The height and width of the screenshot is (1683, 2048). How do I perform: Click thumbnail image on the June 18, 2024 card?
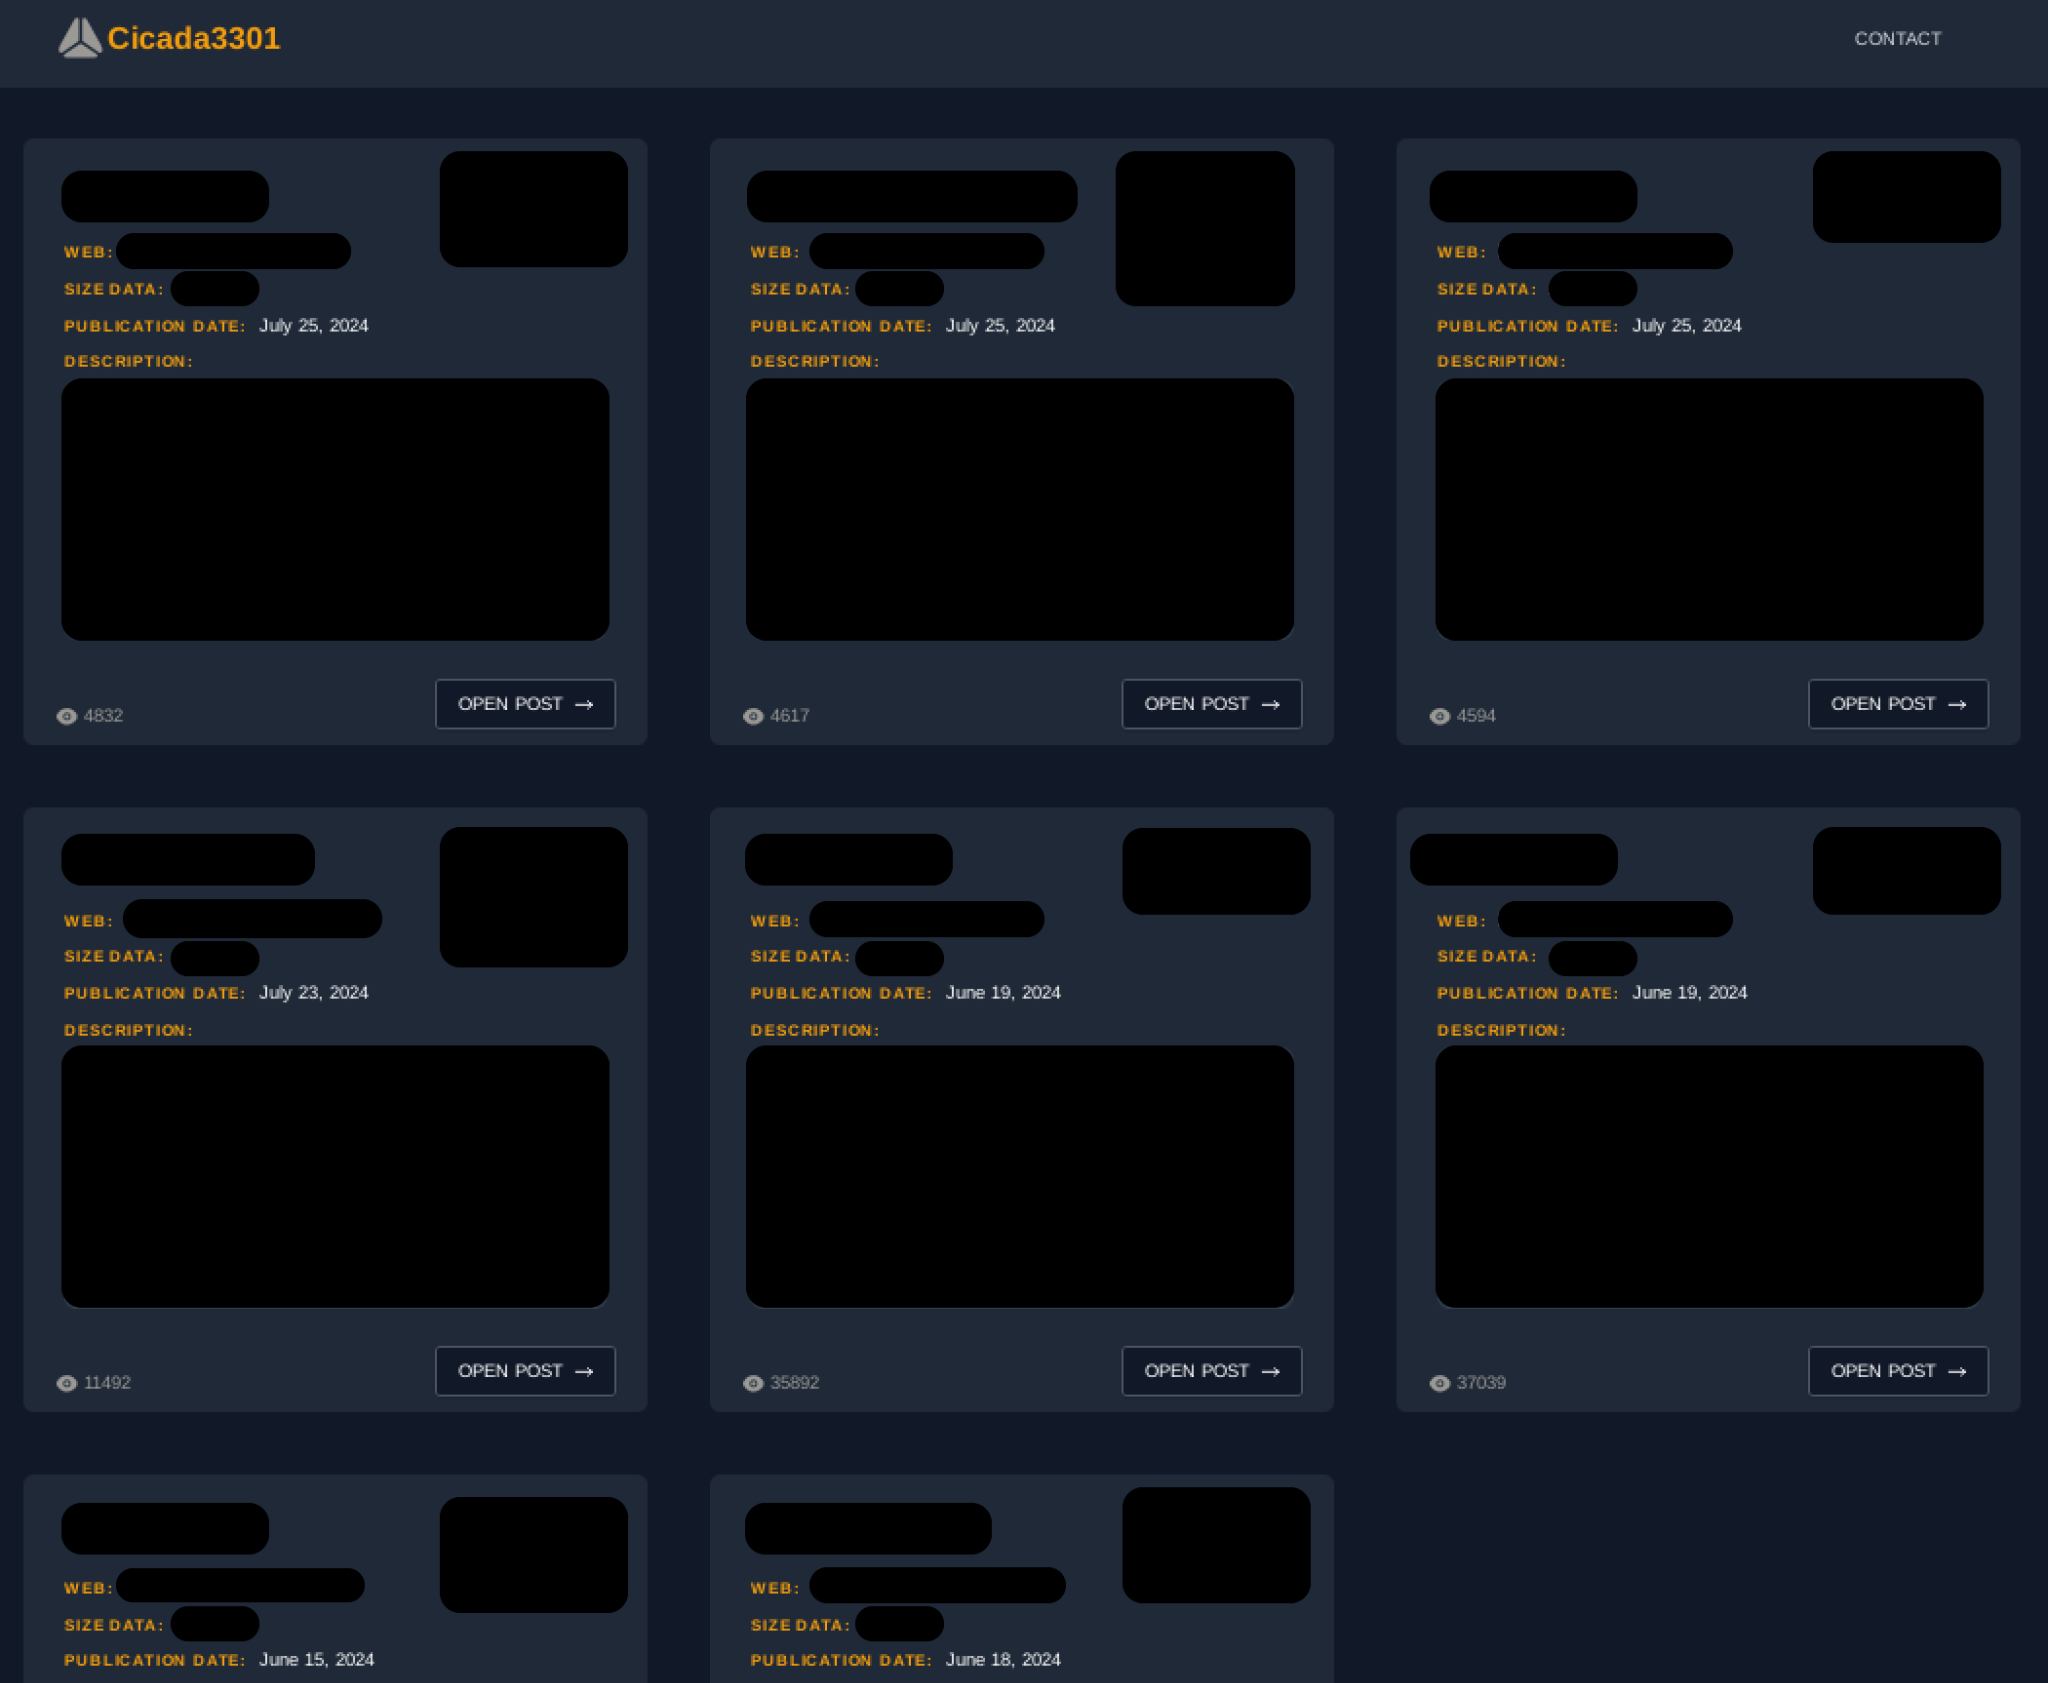click(1215, 1545)
